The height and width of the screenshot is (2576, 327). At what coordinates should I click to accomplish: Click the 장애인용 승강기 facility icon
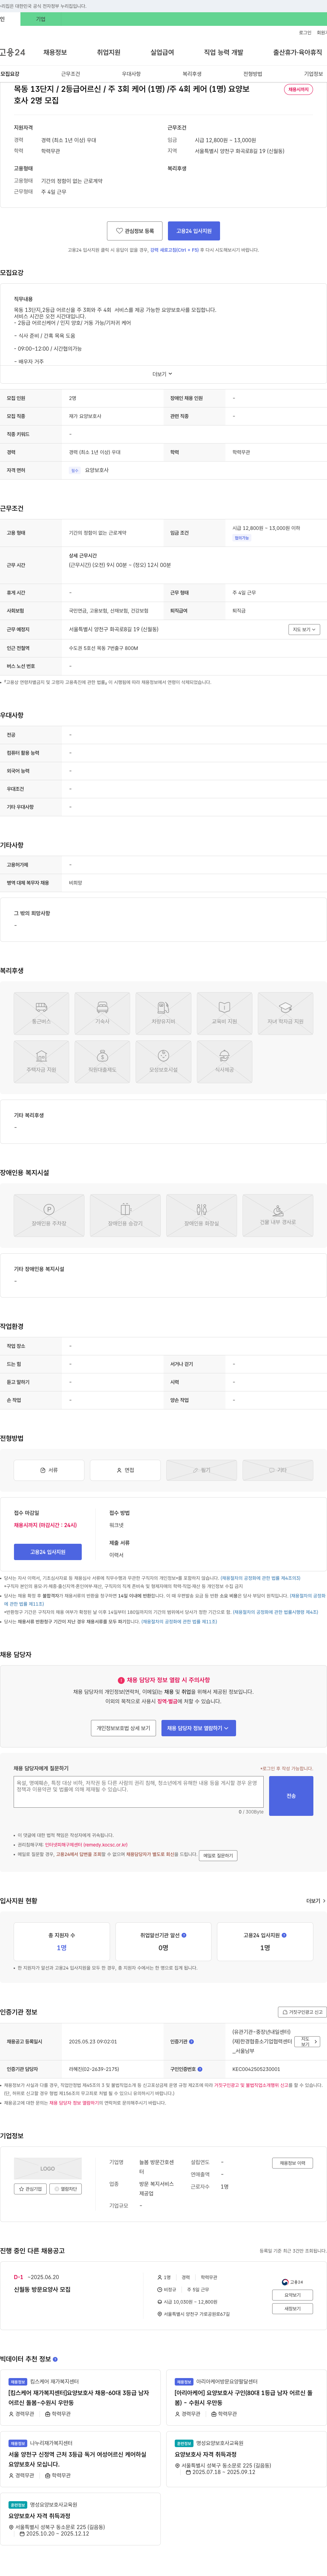click(x=125, y=1215)
